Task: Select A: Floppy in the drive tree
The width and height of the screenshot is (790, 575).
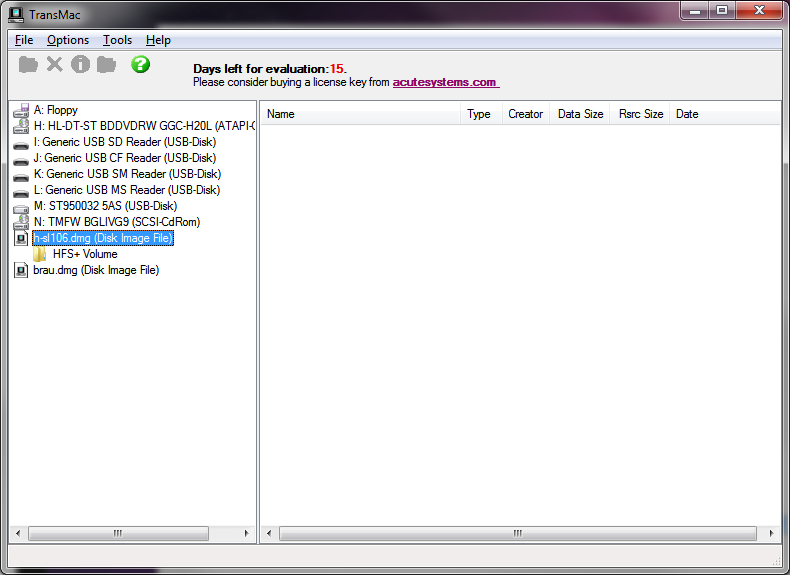Action: (x=55, y=110)
